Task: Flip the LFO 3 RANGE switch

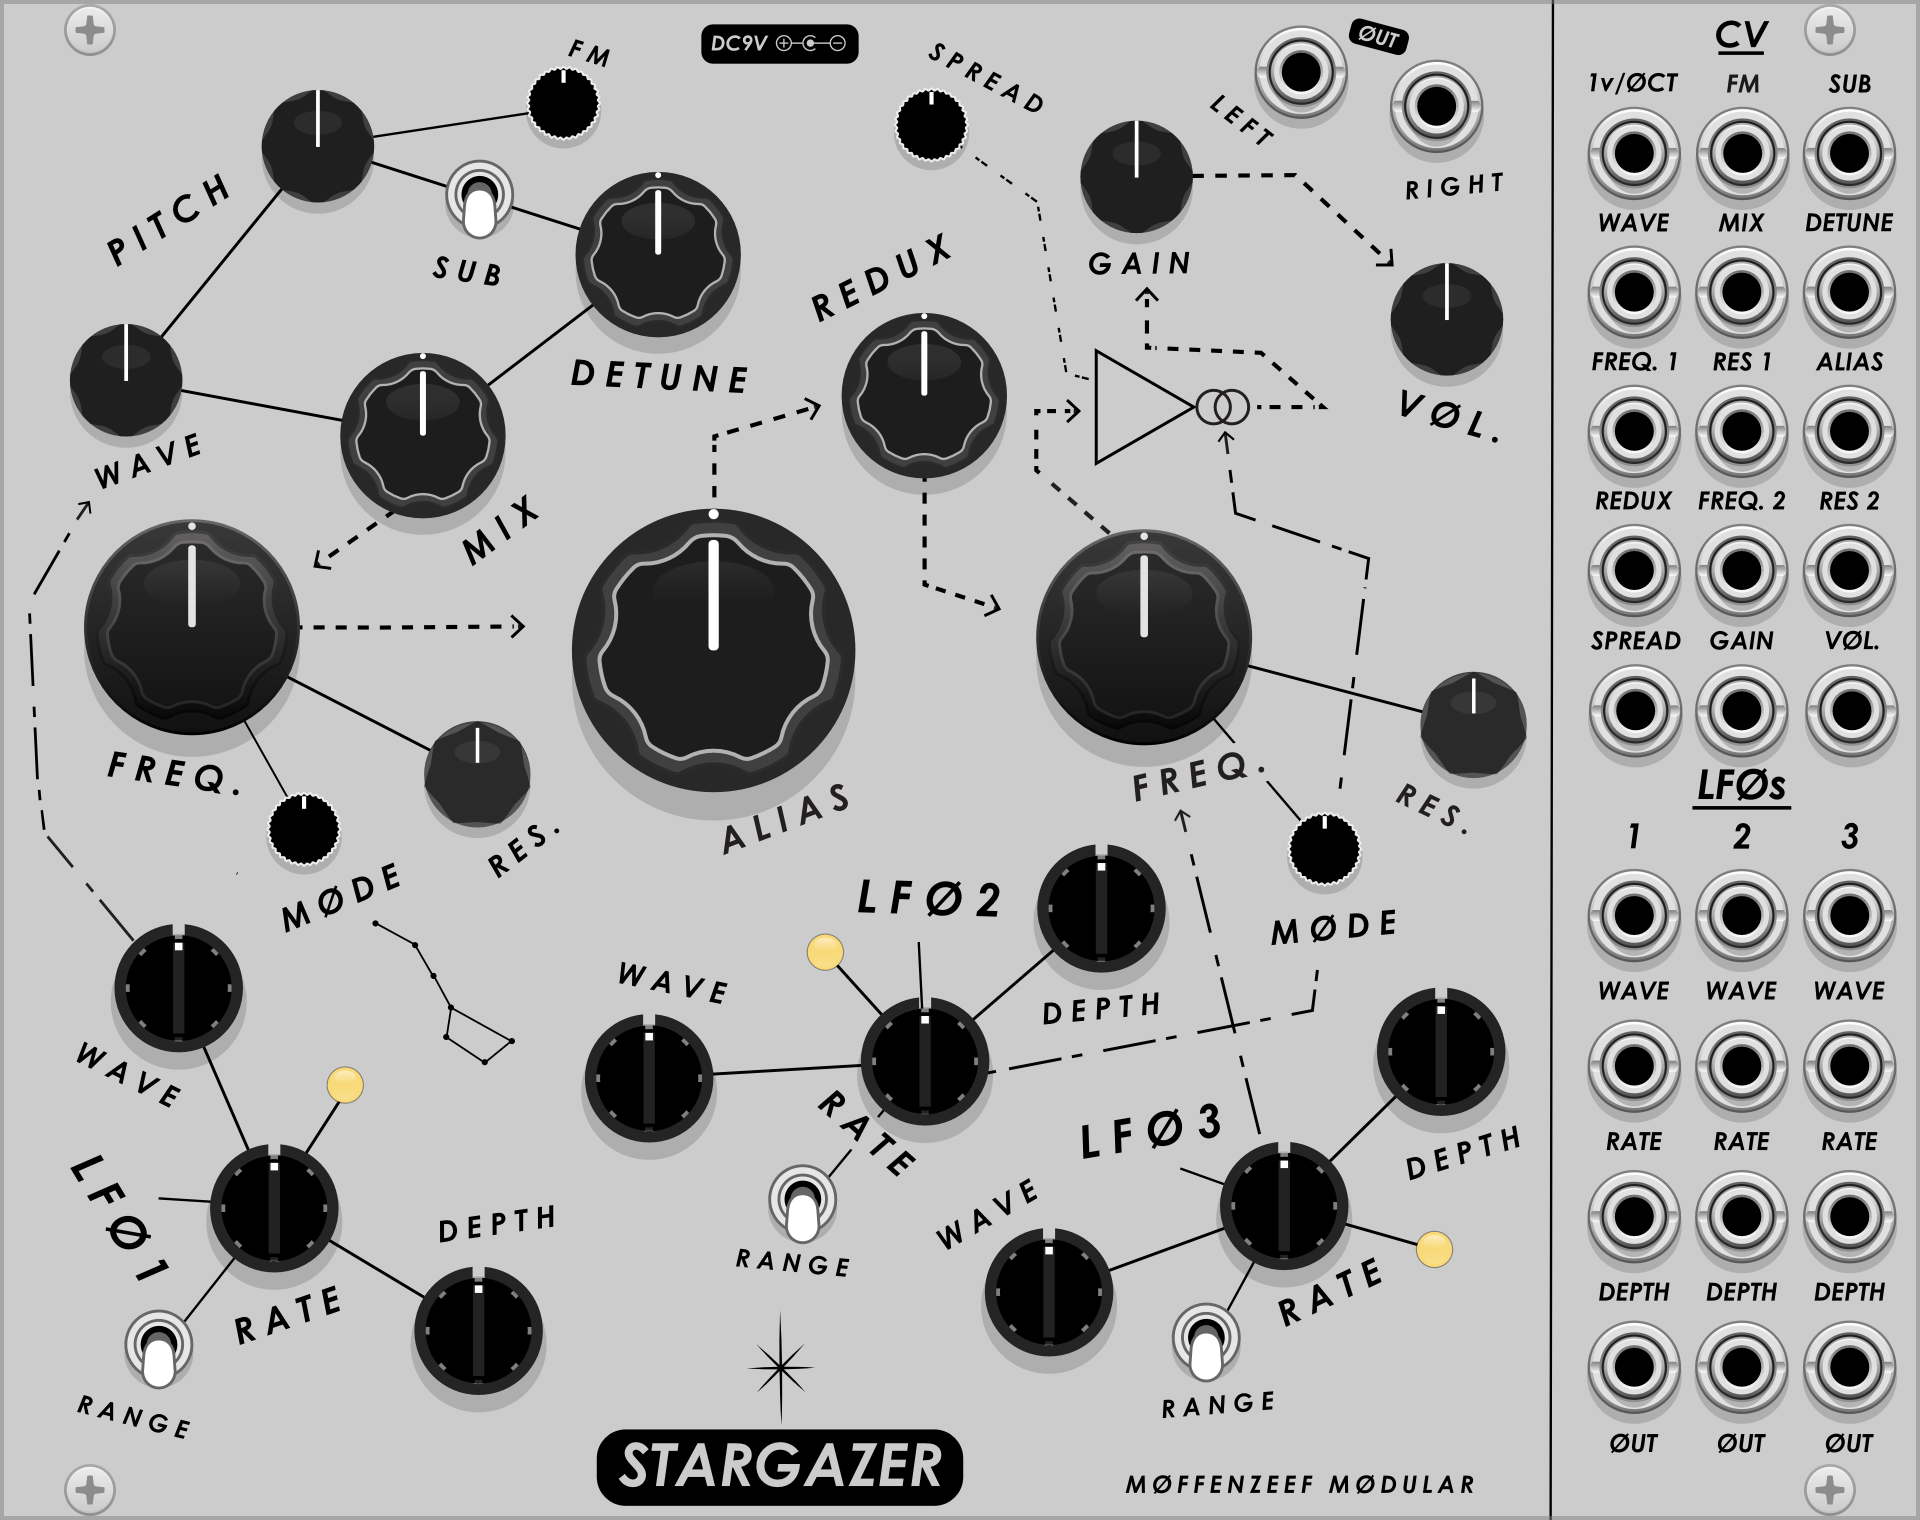Action: pyautogui.click(x=1206, y=1342)
